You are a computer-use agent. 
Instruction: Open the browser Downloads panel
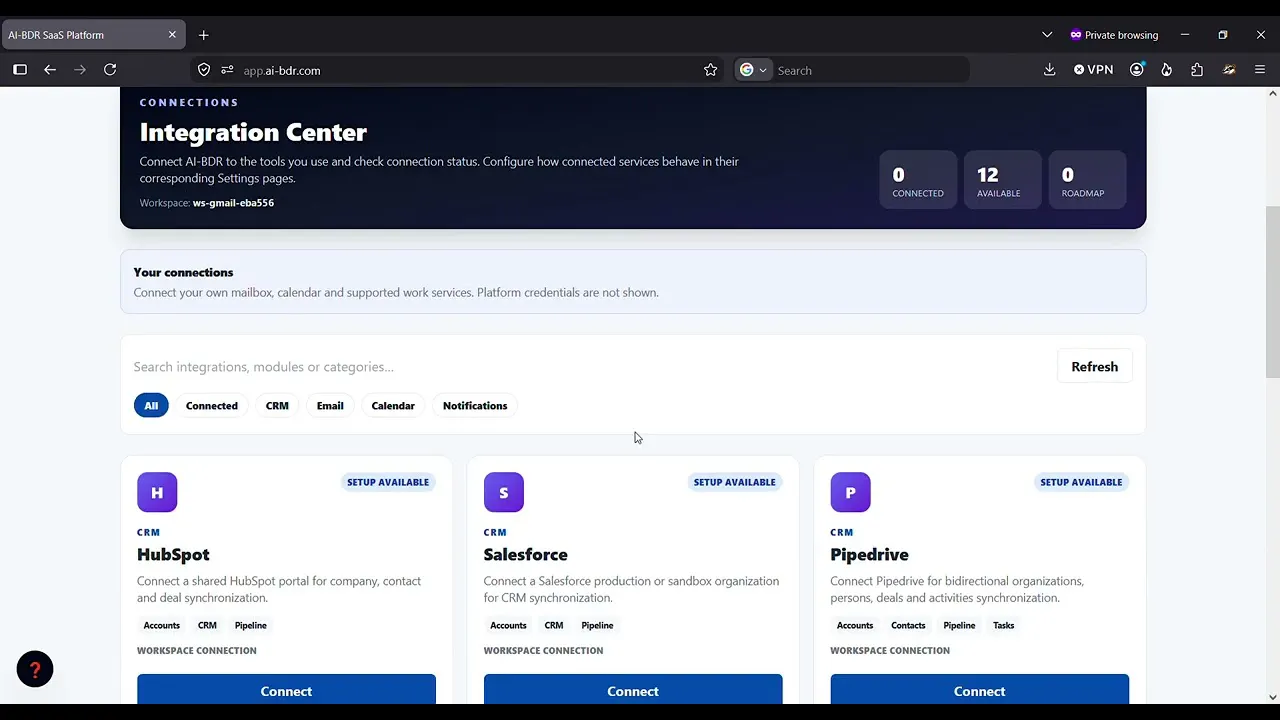click(1049, 70)
